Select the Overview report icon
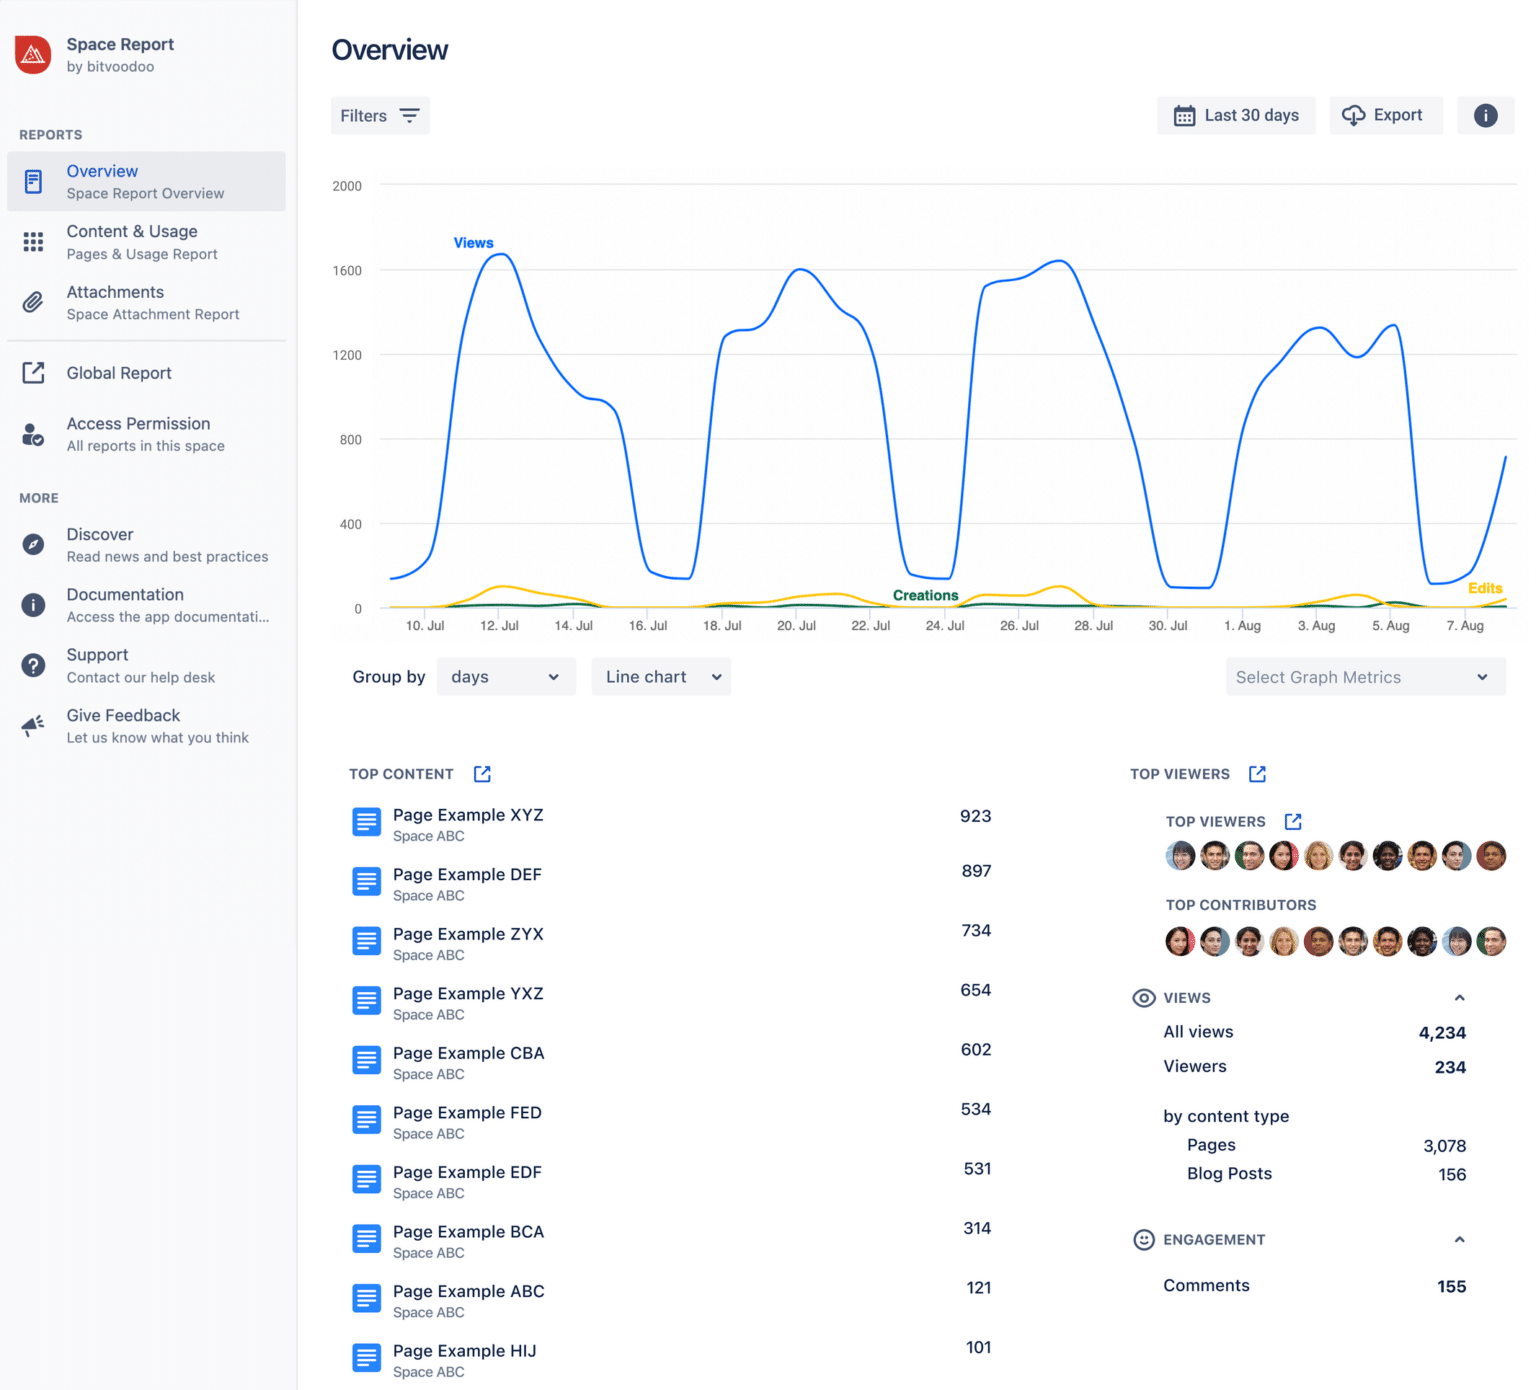This screenshot has width=1536, height=1390. coord(33,181)
